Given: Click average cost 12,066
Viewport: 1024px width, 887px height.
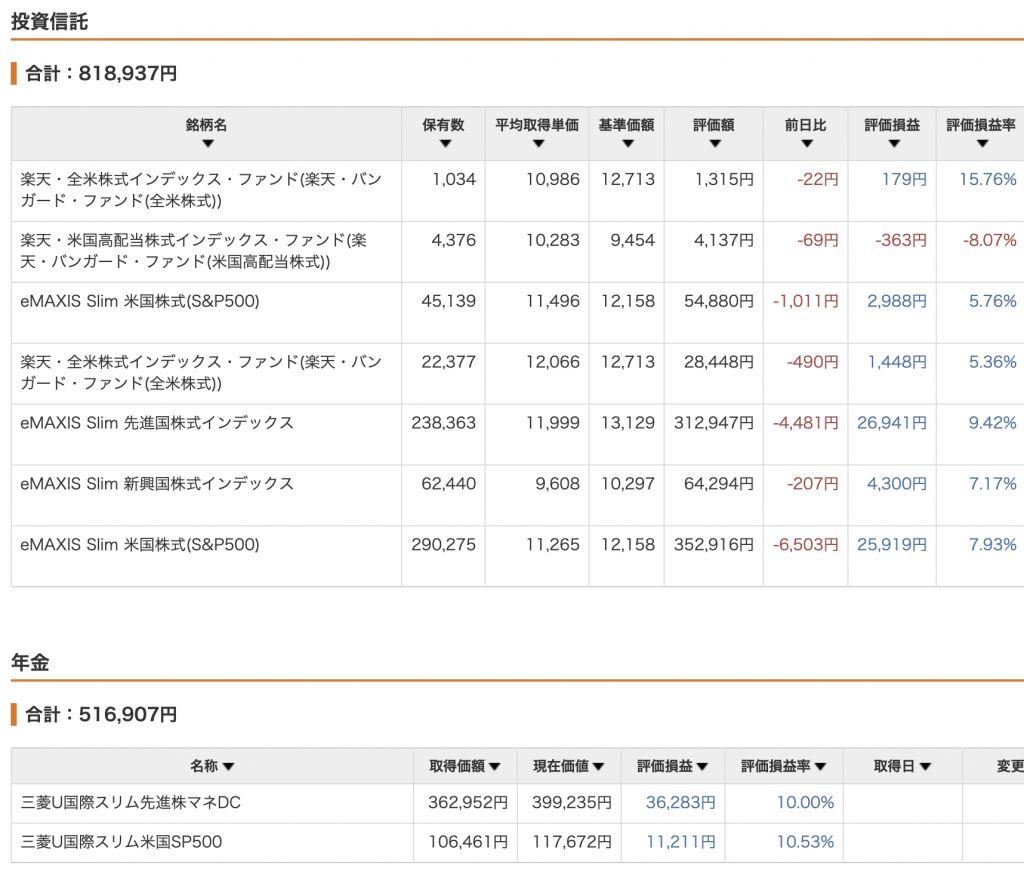Looking at the screenshot, I should click(x=553, y=362).
